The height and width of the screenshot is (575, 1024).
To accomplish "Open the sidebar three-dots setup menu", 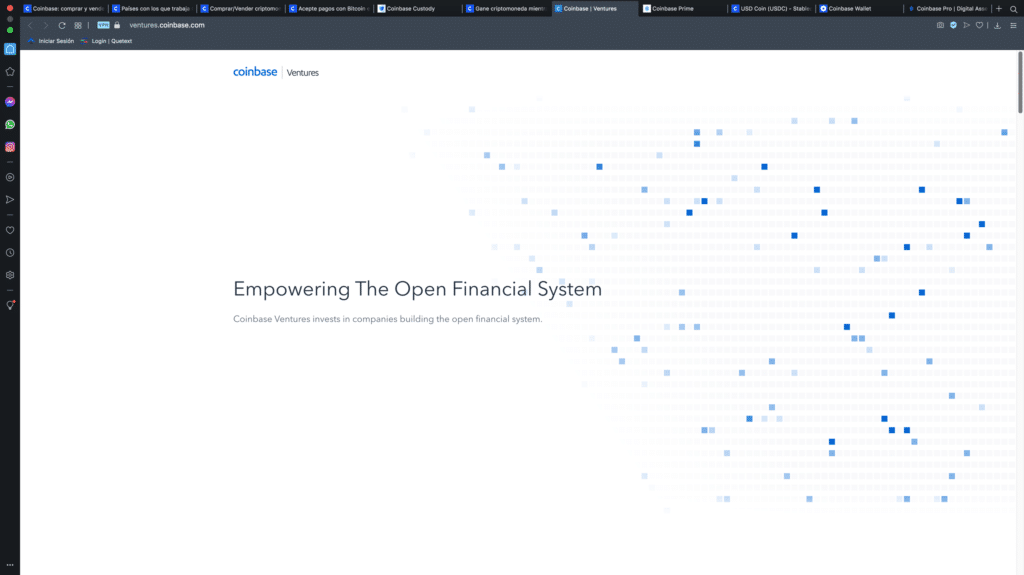I will [x=10, y=565].
